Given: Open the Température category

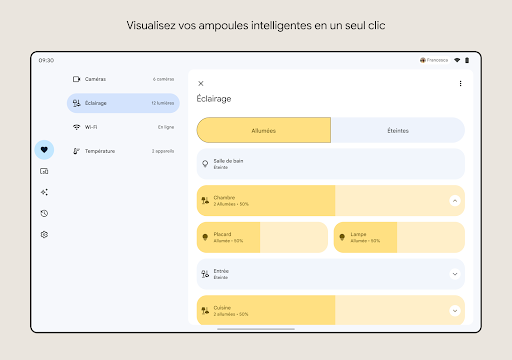Looking at the screenshot, I should [123, 151].
